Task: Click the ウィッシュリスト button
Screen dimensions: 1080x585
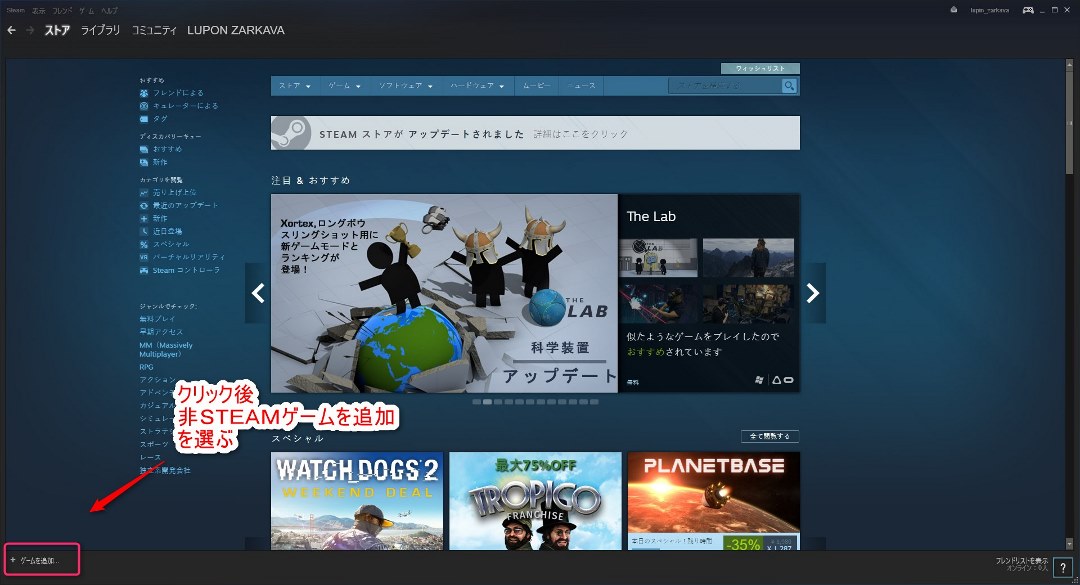Action: (x=760, y=68)
